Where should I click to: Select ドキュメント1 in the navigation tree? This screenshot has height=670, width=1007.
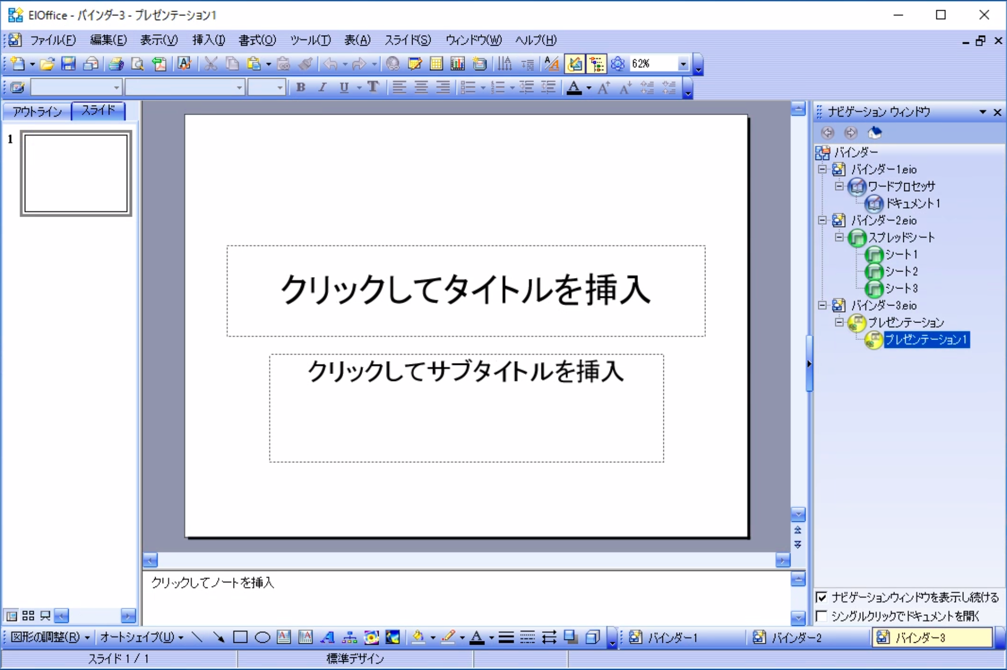tap(913, 204)
